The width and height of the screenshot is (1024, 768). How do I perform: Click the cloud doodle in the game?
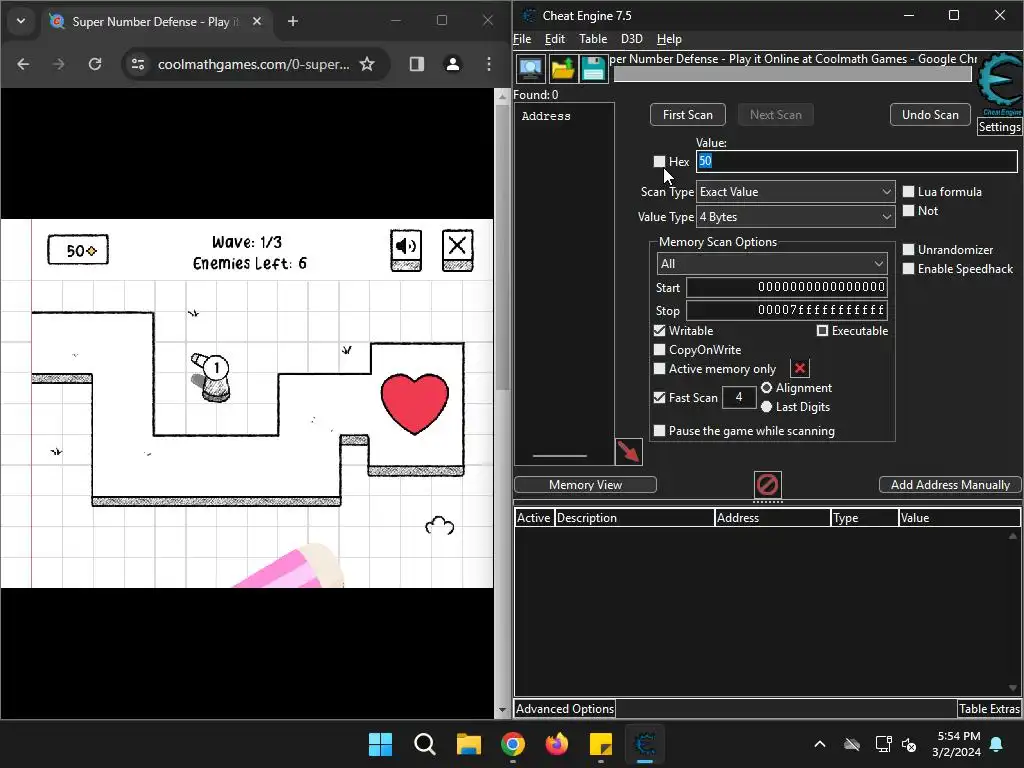[440, 526]
